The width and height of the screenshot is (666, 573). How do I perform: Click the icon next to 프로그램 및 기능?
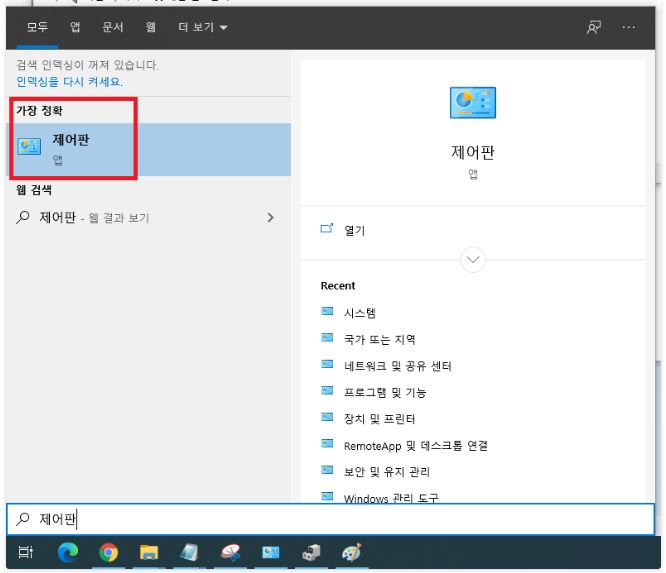tap(327, 390)
